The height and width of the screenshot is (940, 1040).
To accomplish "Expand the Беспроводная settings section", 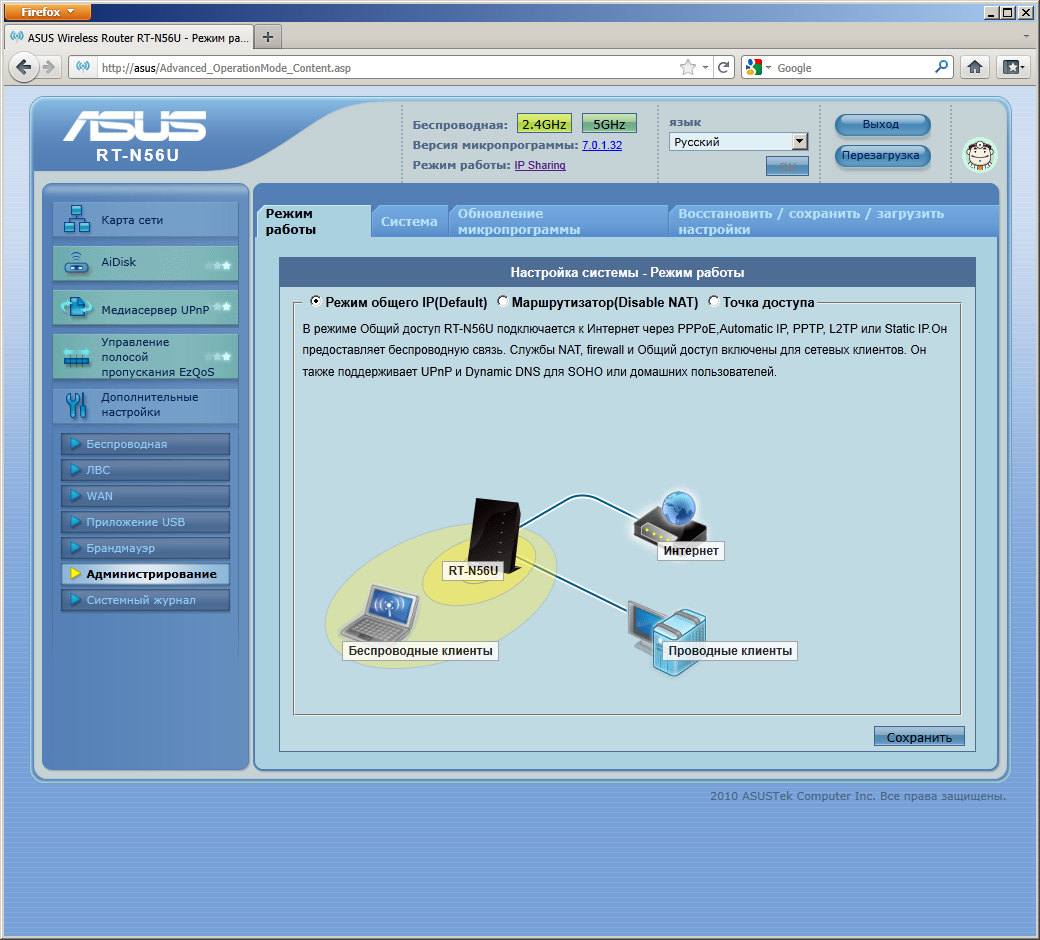I will [145, 444].
